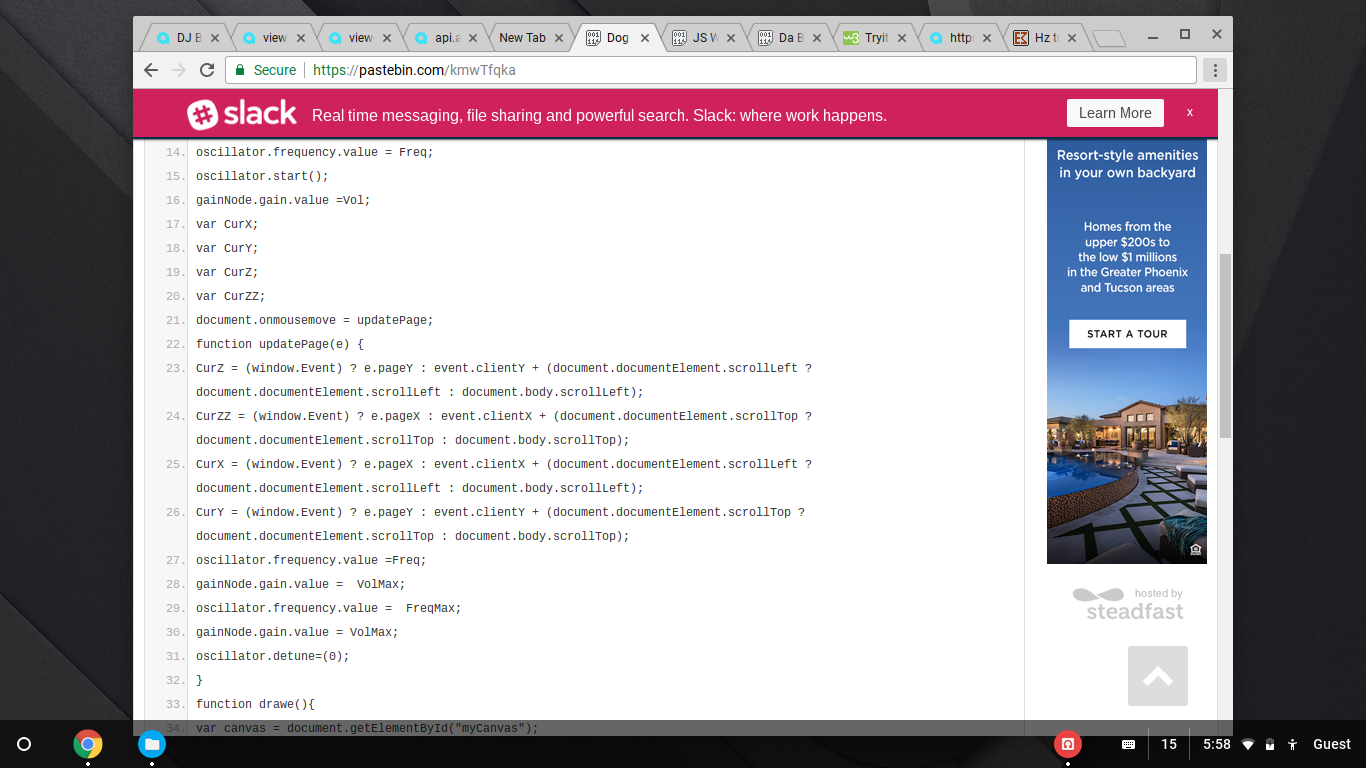Open Chrome from the shelf
1366x768 pixels.
(88, 744)
